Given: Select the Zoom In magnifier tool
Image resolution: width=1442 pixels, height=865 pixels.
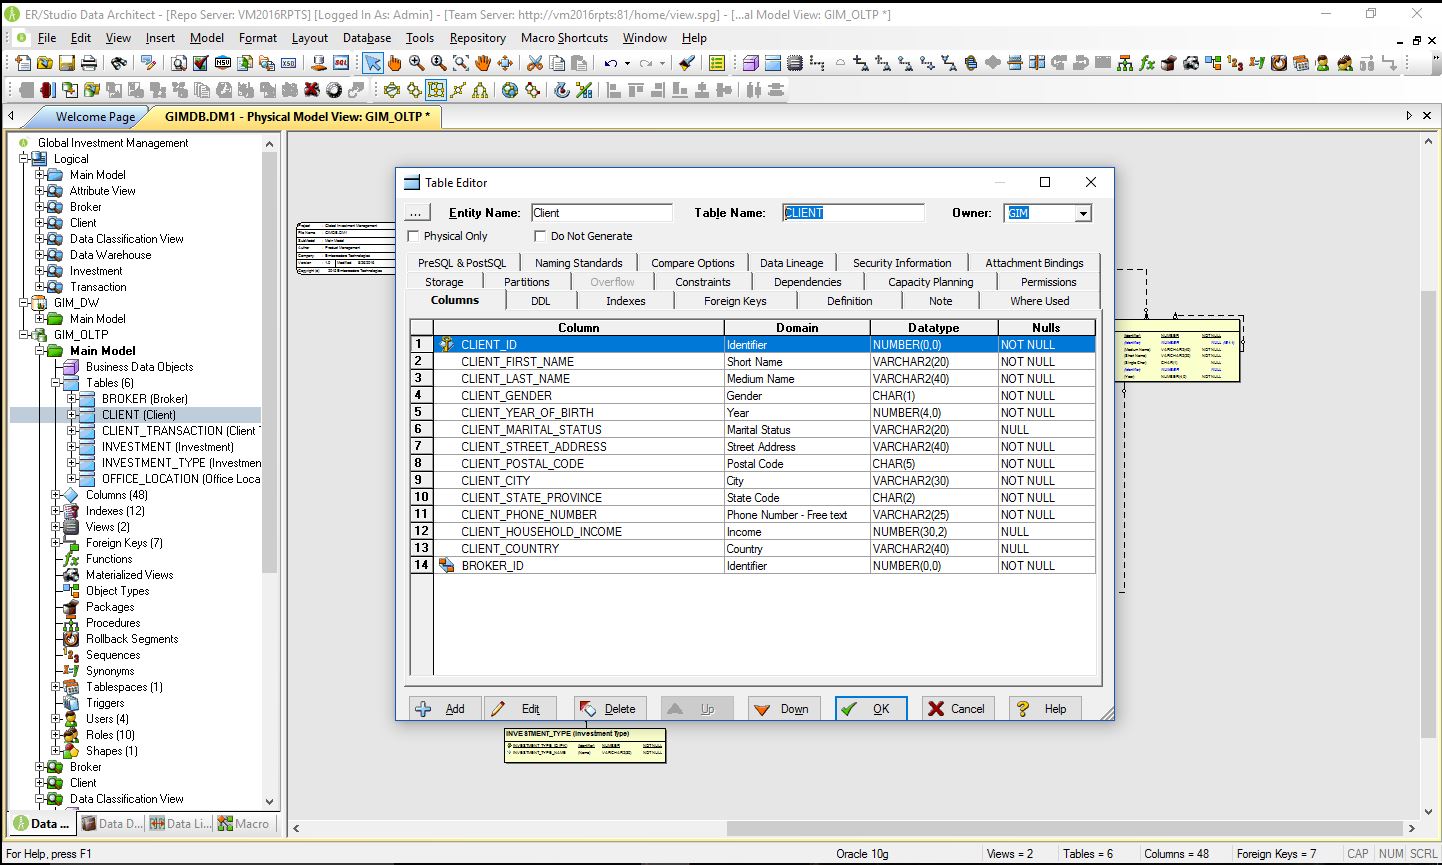Looking at the screenshot, I should pyautogui.click(x=415, y=63).
